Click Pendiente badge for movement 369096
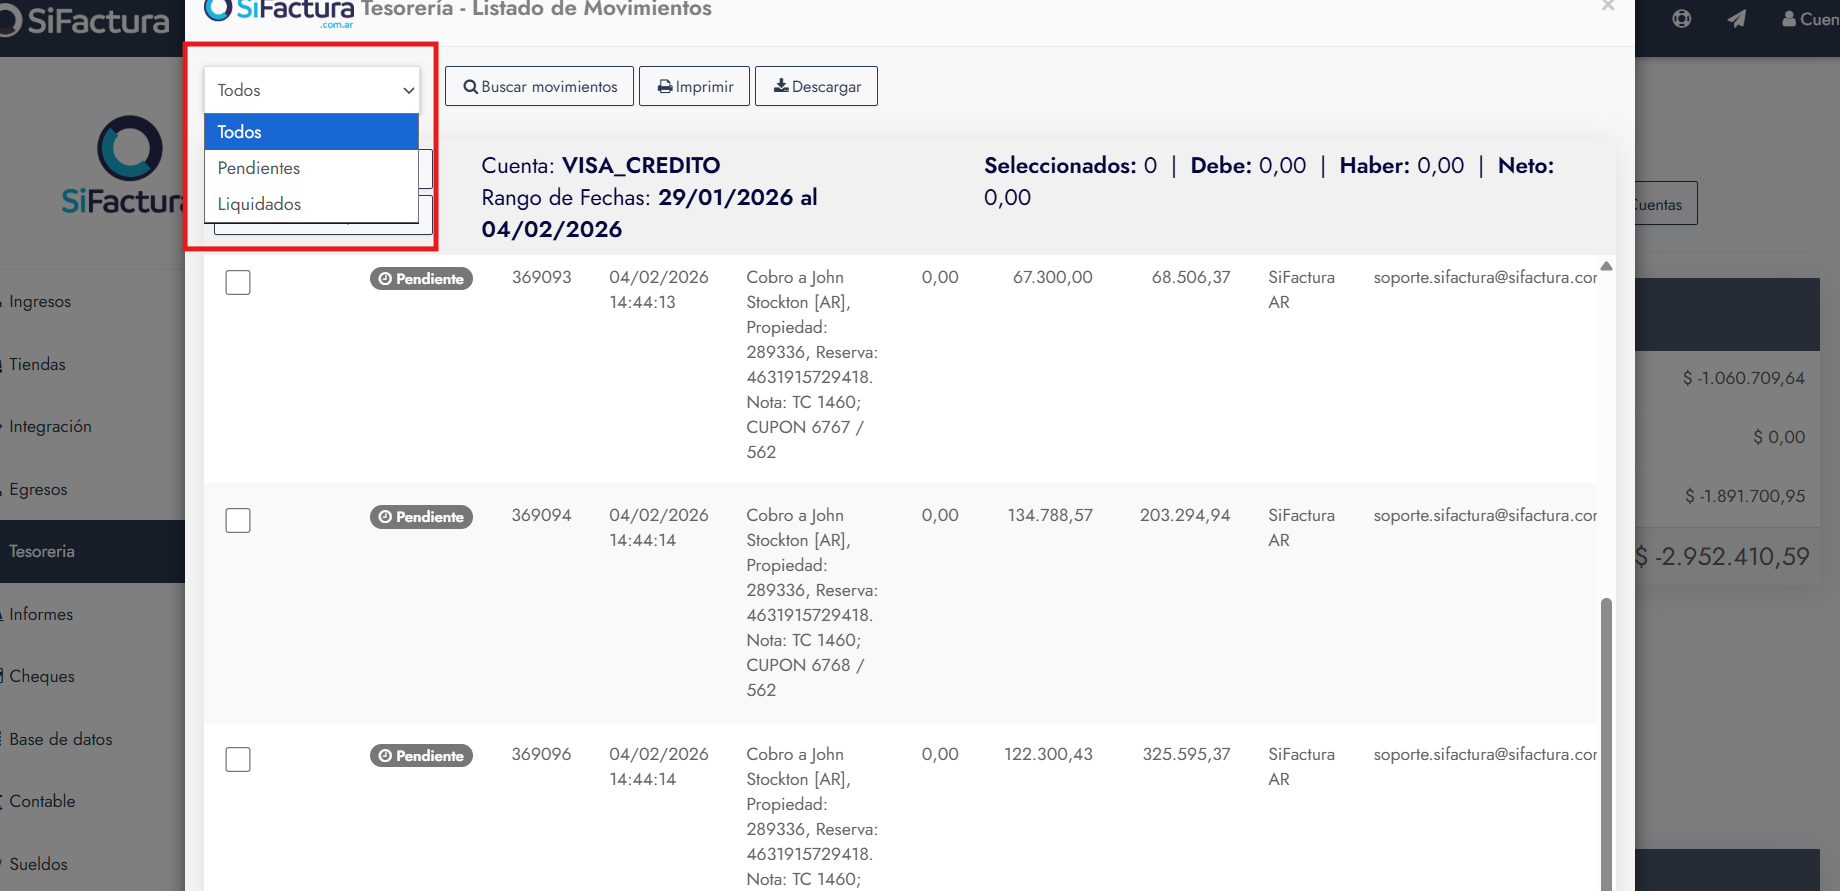 421,756
